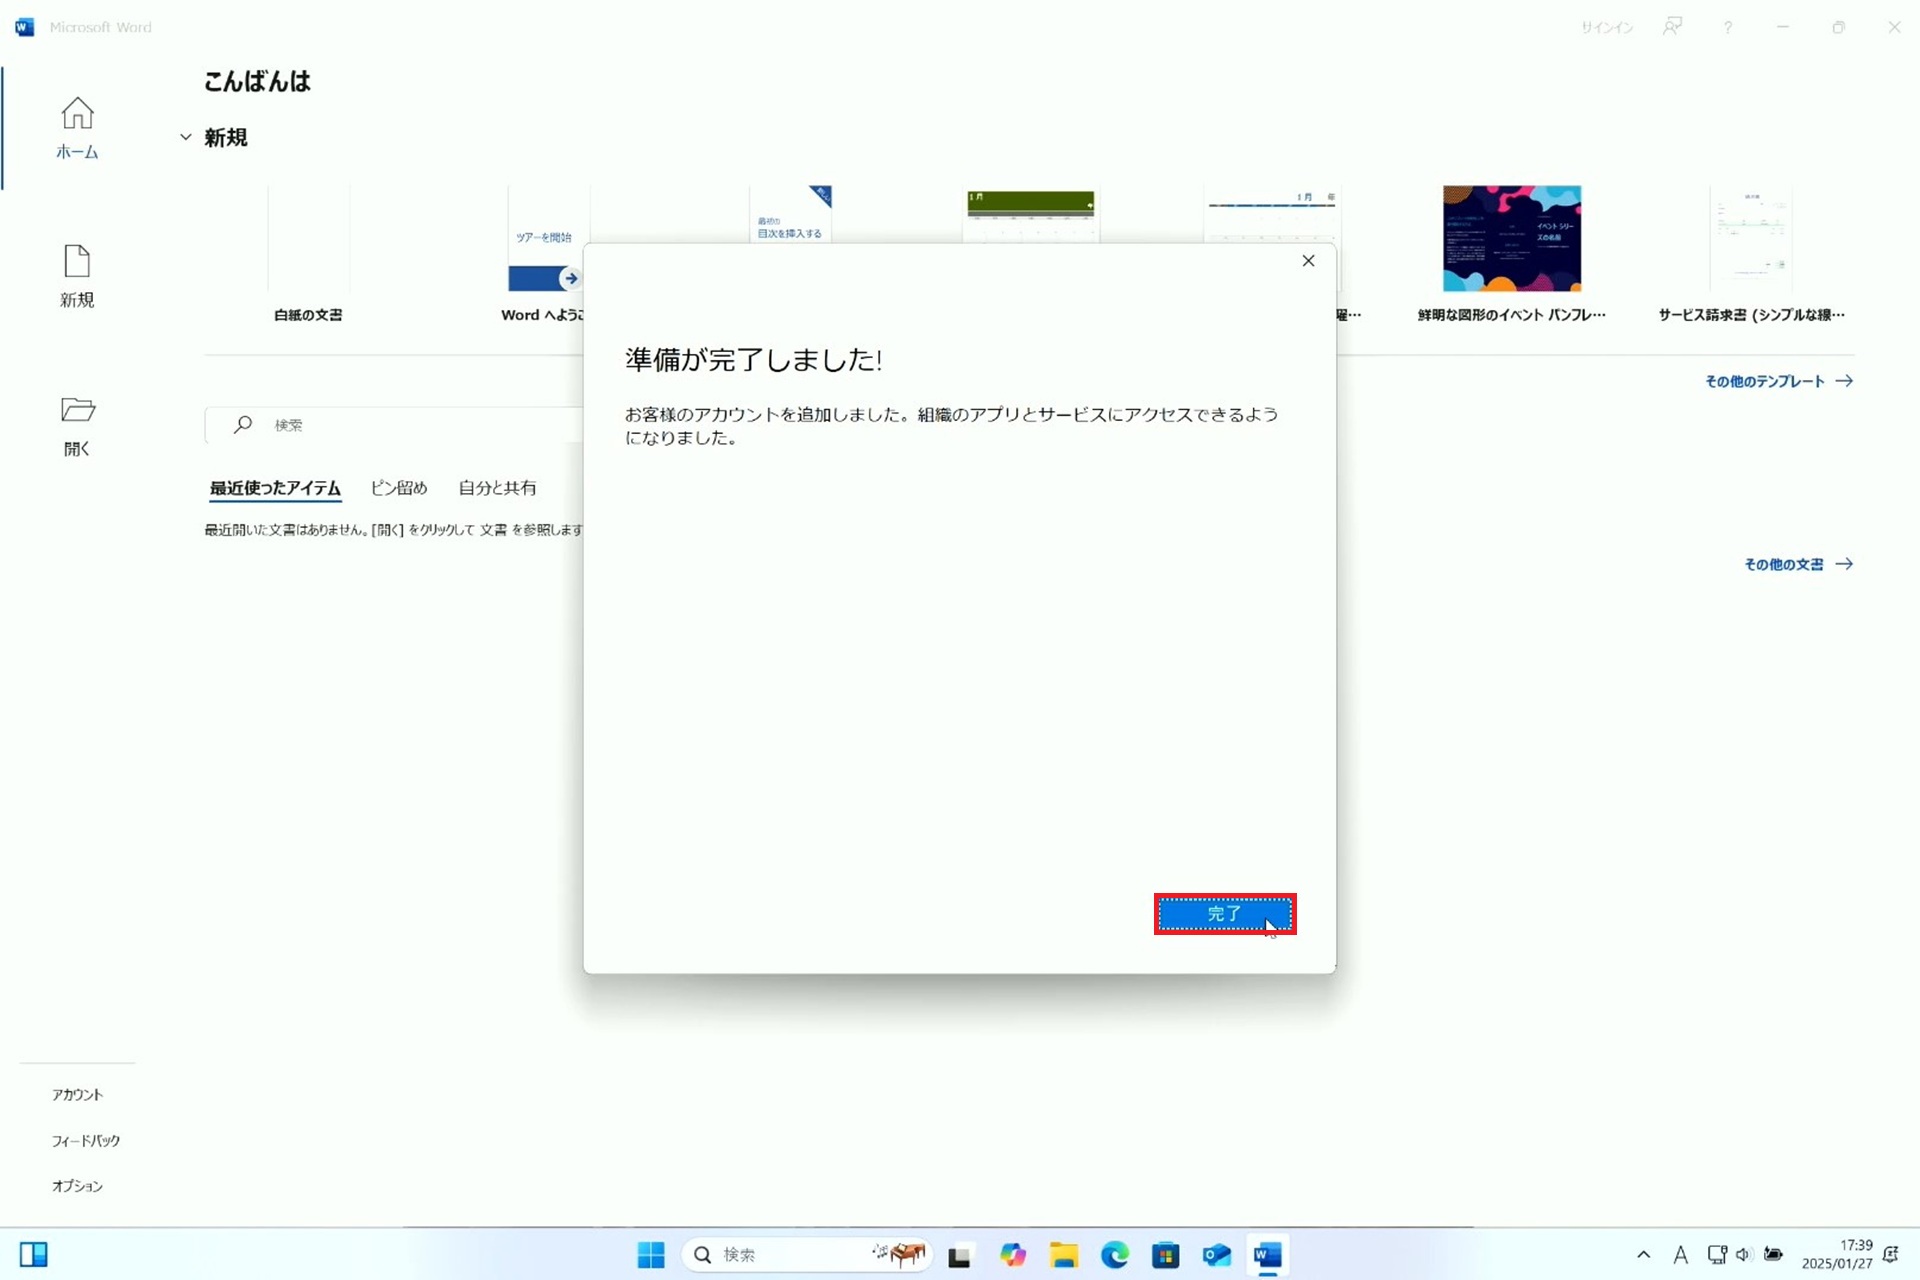This screenshot has height=1280, width=1920.
Task: Open the Windows Start menu
Action: pyautogui.click(x=651, y=1255)
